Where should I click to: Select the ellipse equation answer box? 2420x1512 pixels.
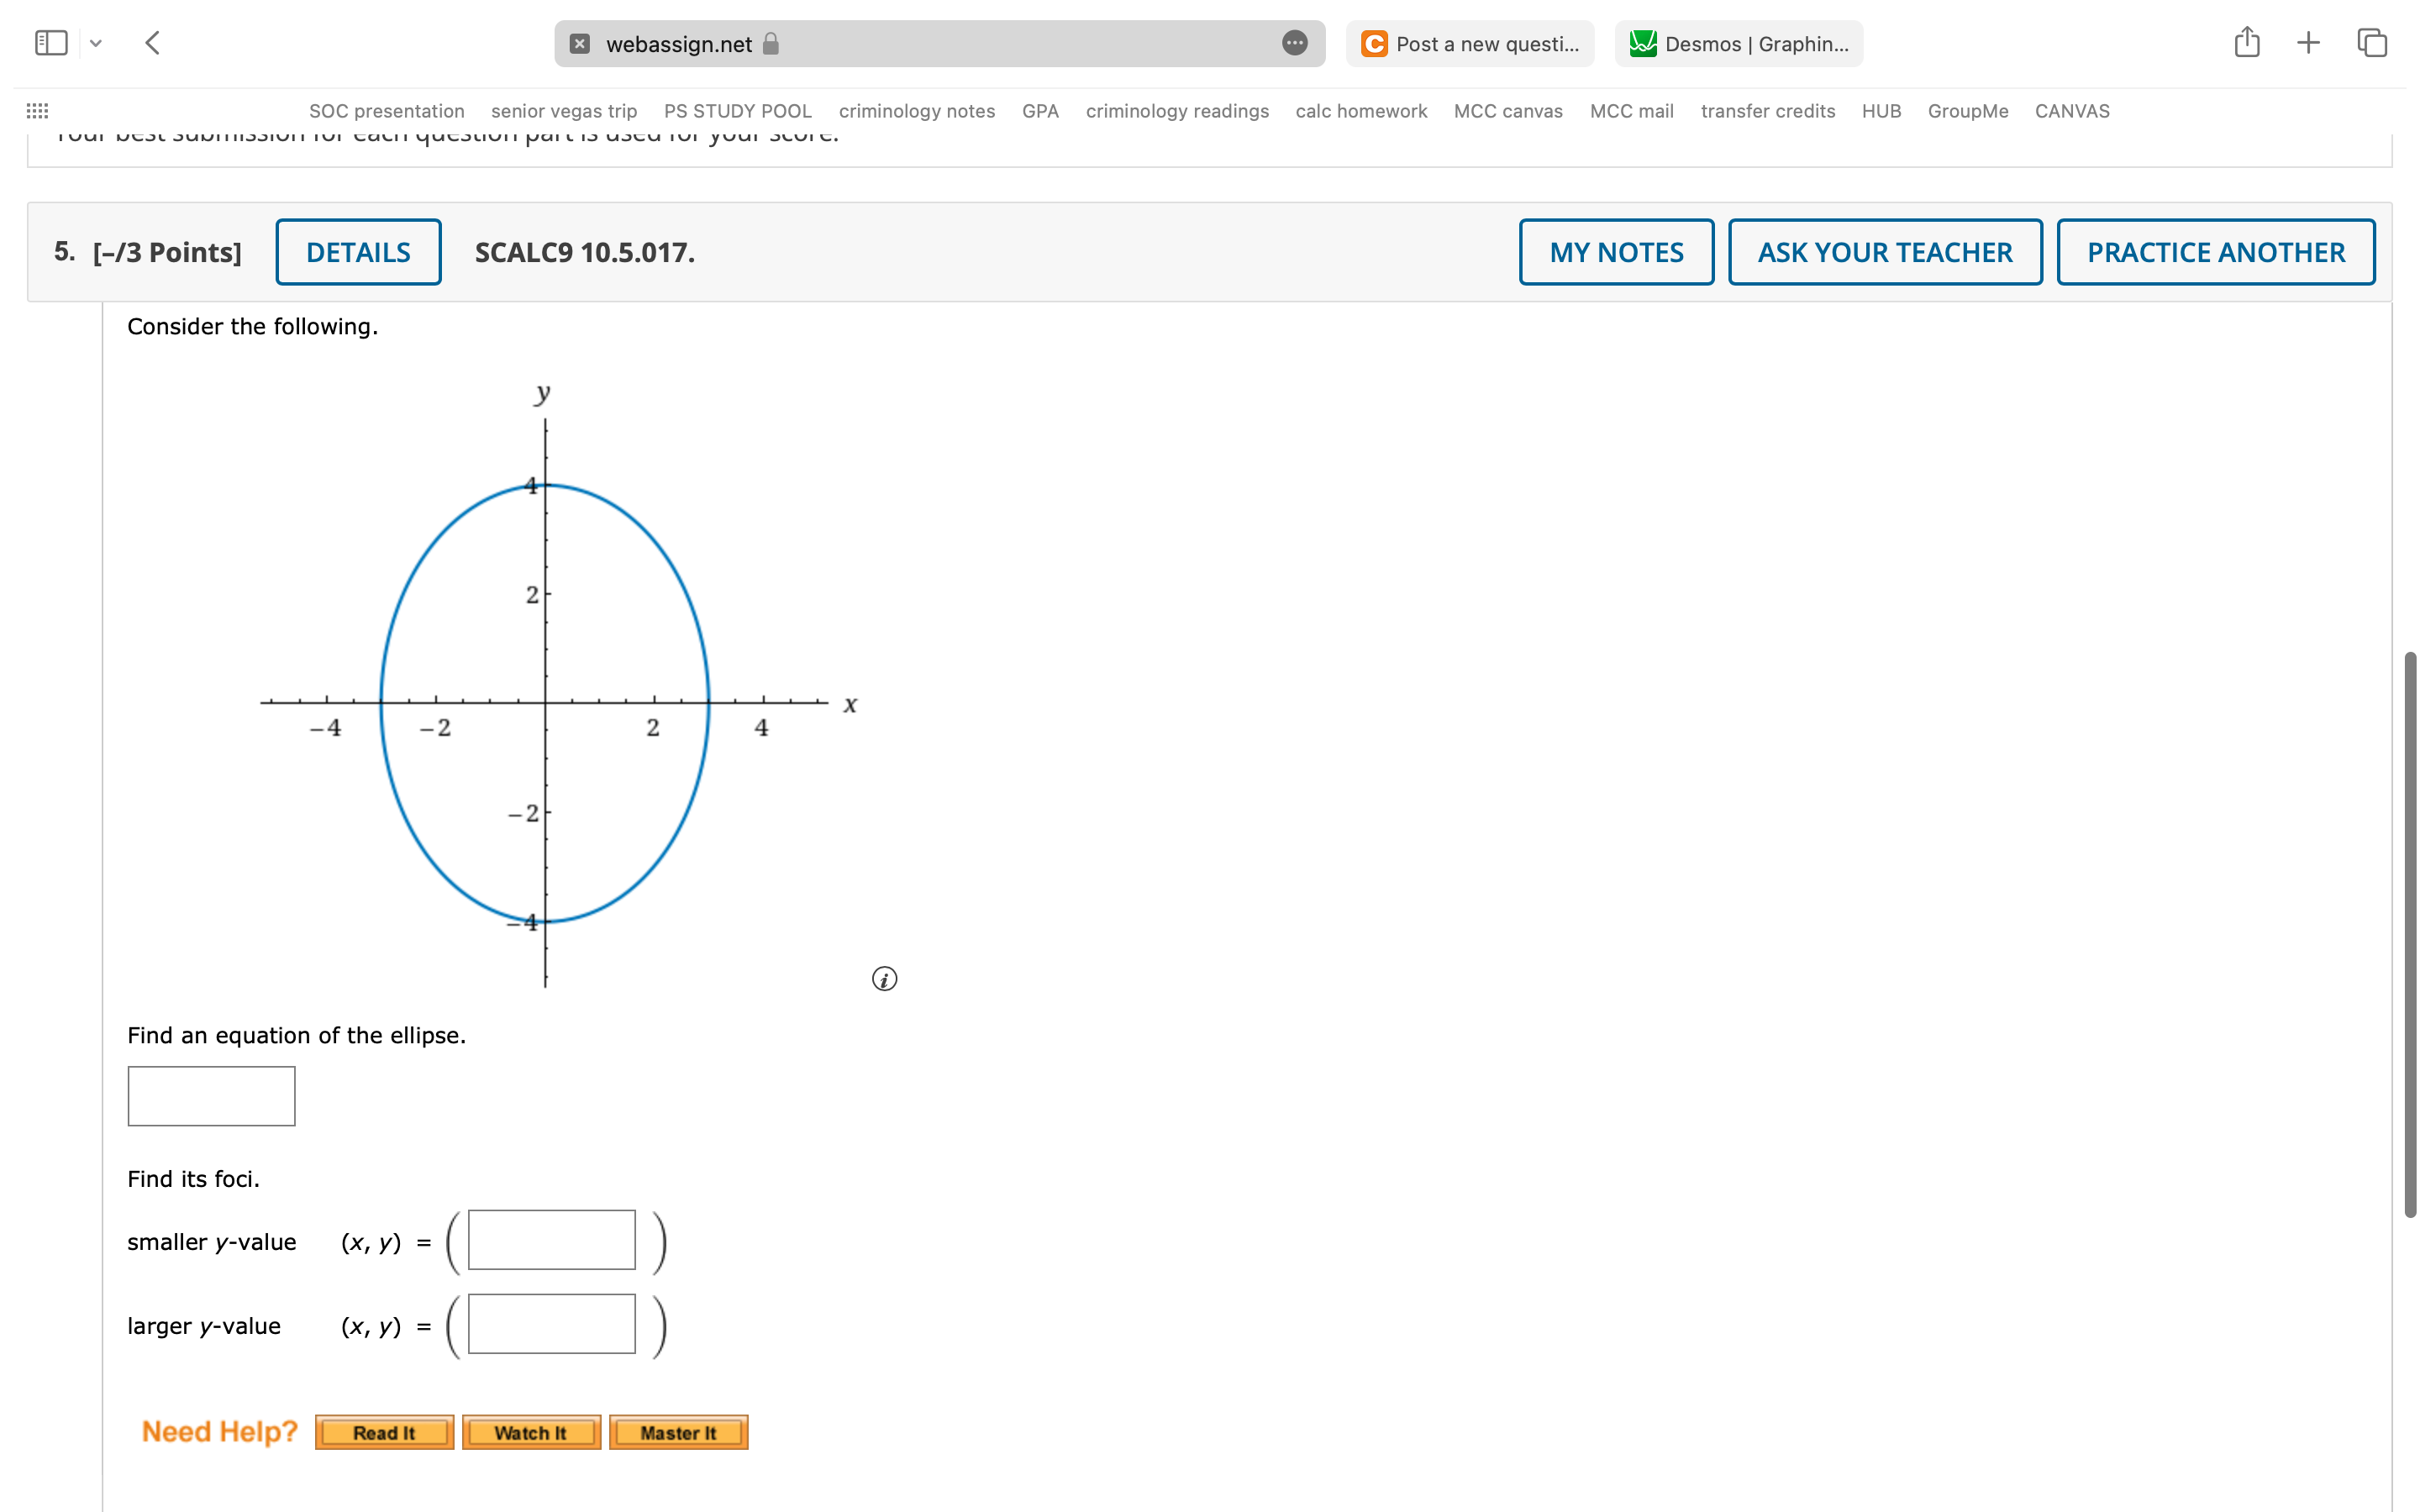click(211, 1096)
